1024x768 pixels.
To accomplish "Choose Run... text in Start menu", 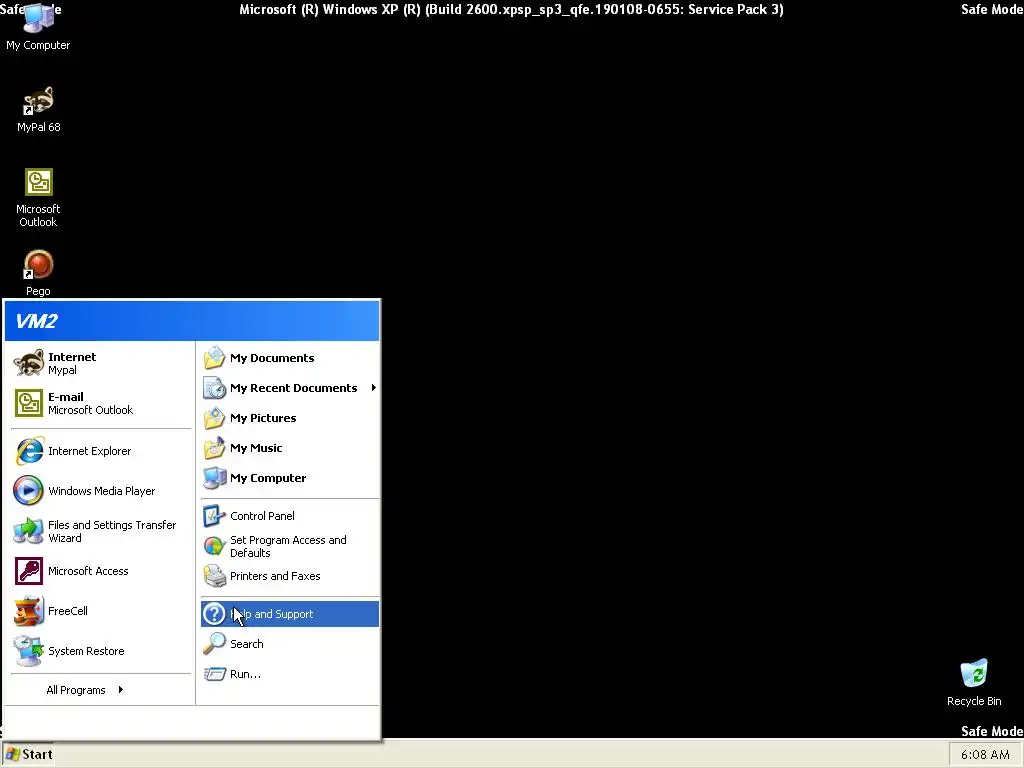I will point(246,674).
